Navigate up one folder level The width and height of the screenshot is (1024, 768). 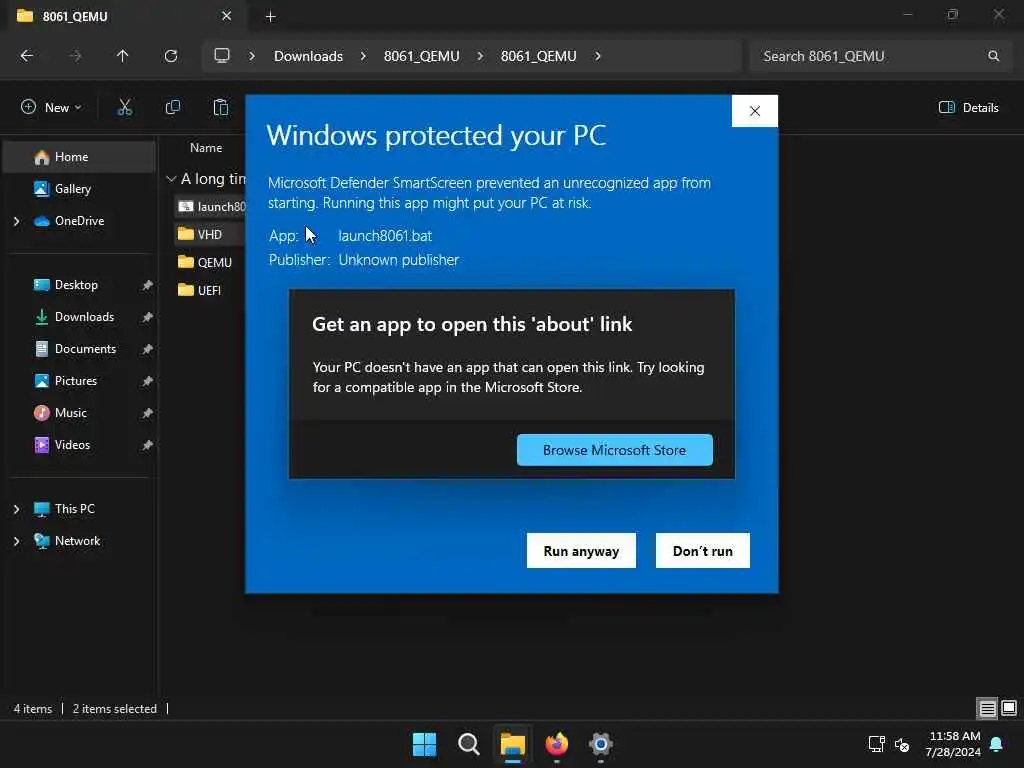pos(122,56)
